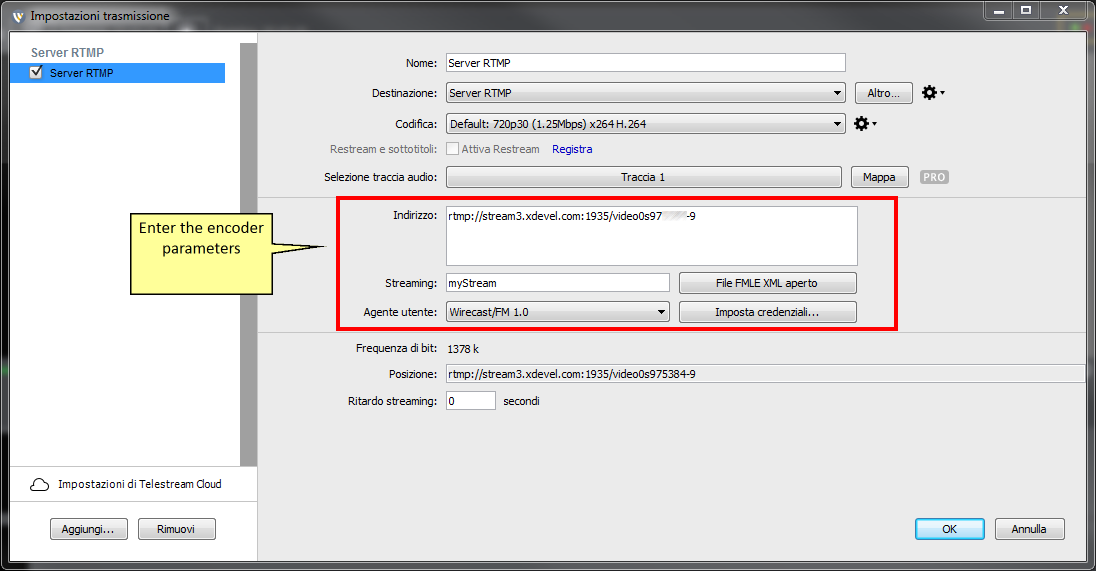
Task: Close the Impostazioni trasmissione window
Action: click(x=1063, y=10)
